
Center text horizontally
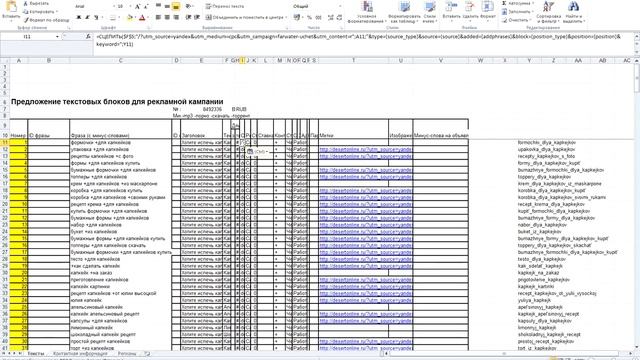click(167, 18)
